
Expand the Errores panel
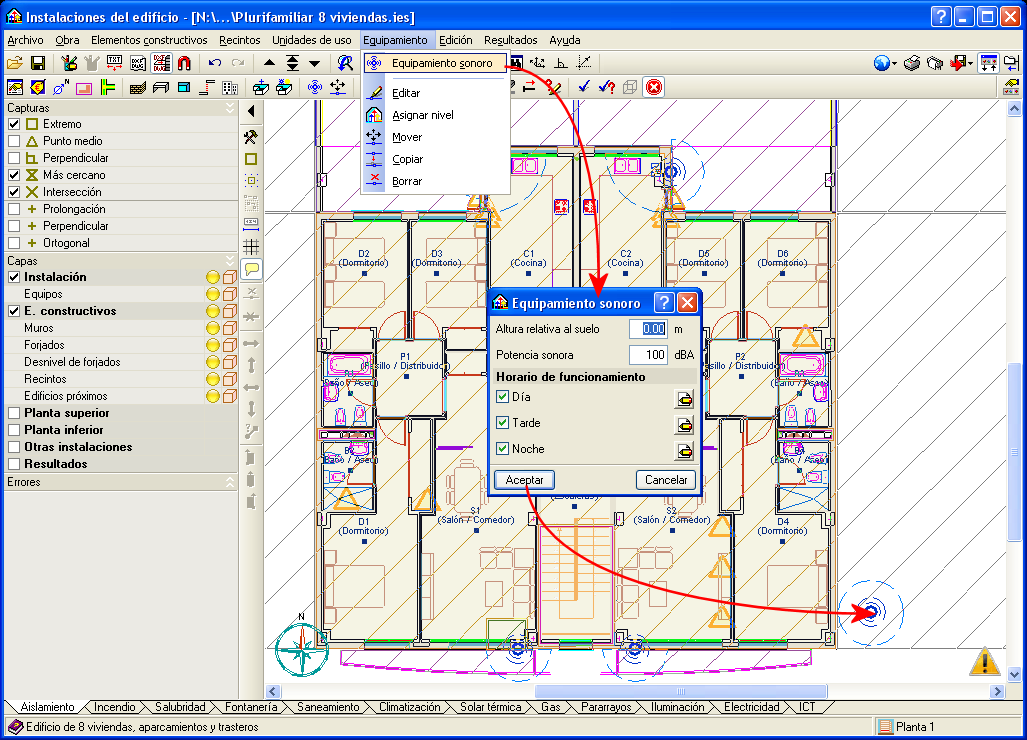pos(230,482)
